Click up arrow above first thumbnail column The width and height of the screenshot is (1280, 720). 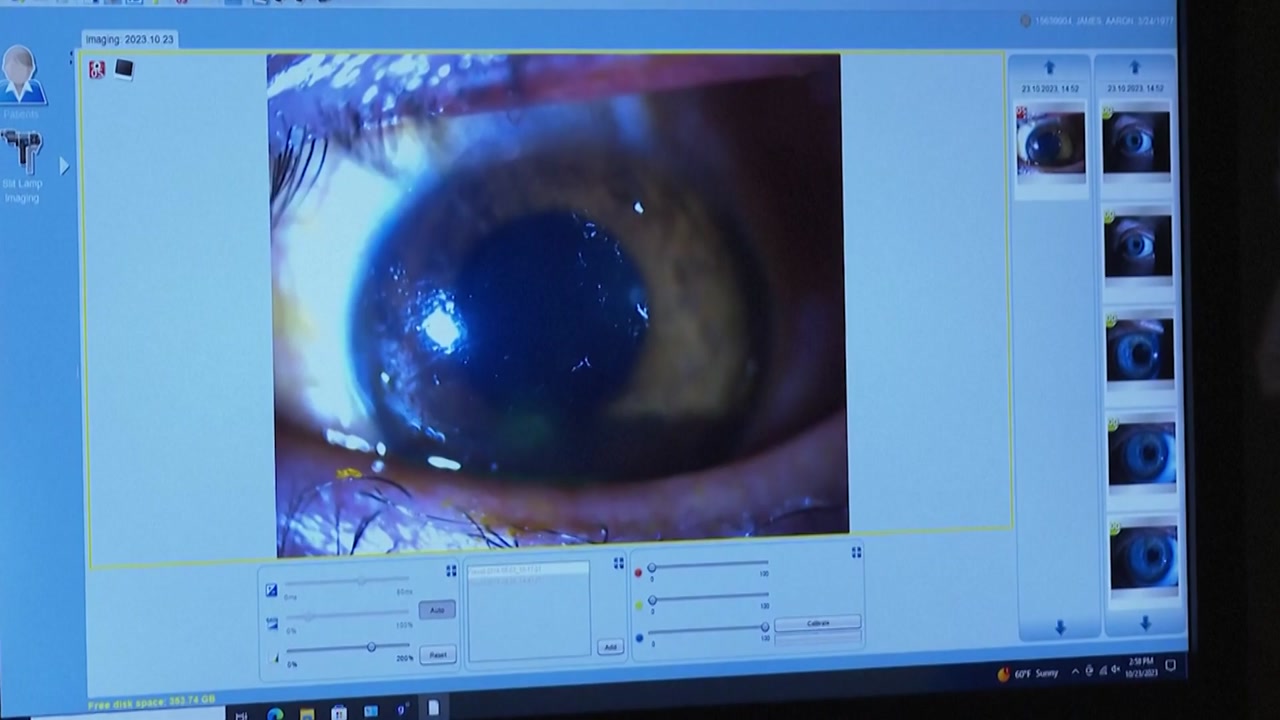[1049, 68]
